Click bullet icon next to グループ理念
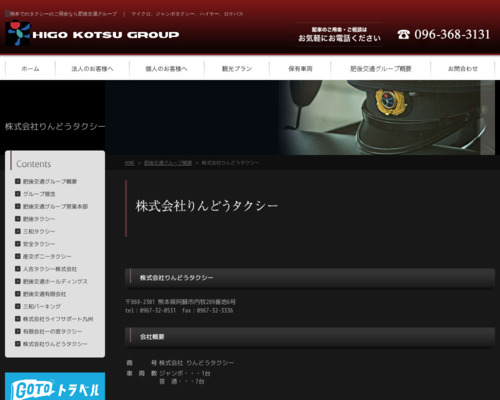 pos(18,194)
